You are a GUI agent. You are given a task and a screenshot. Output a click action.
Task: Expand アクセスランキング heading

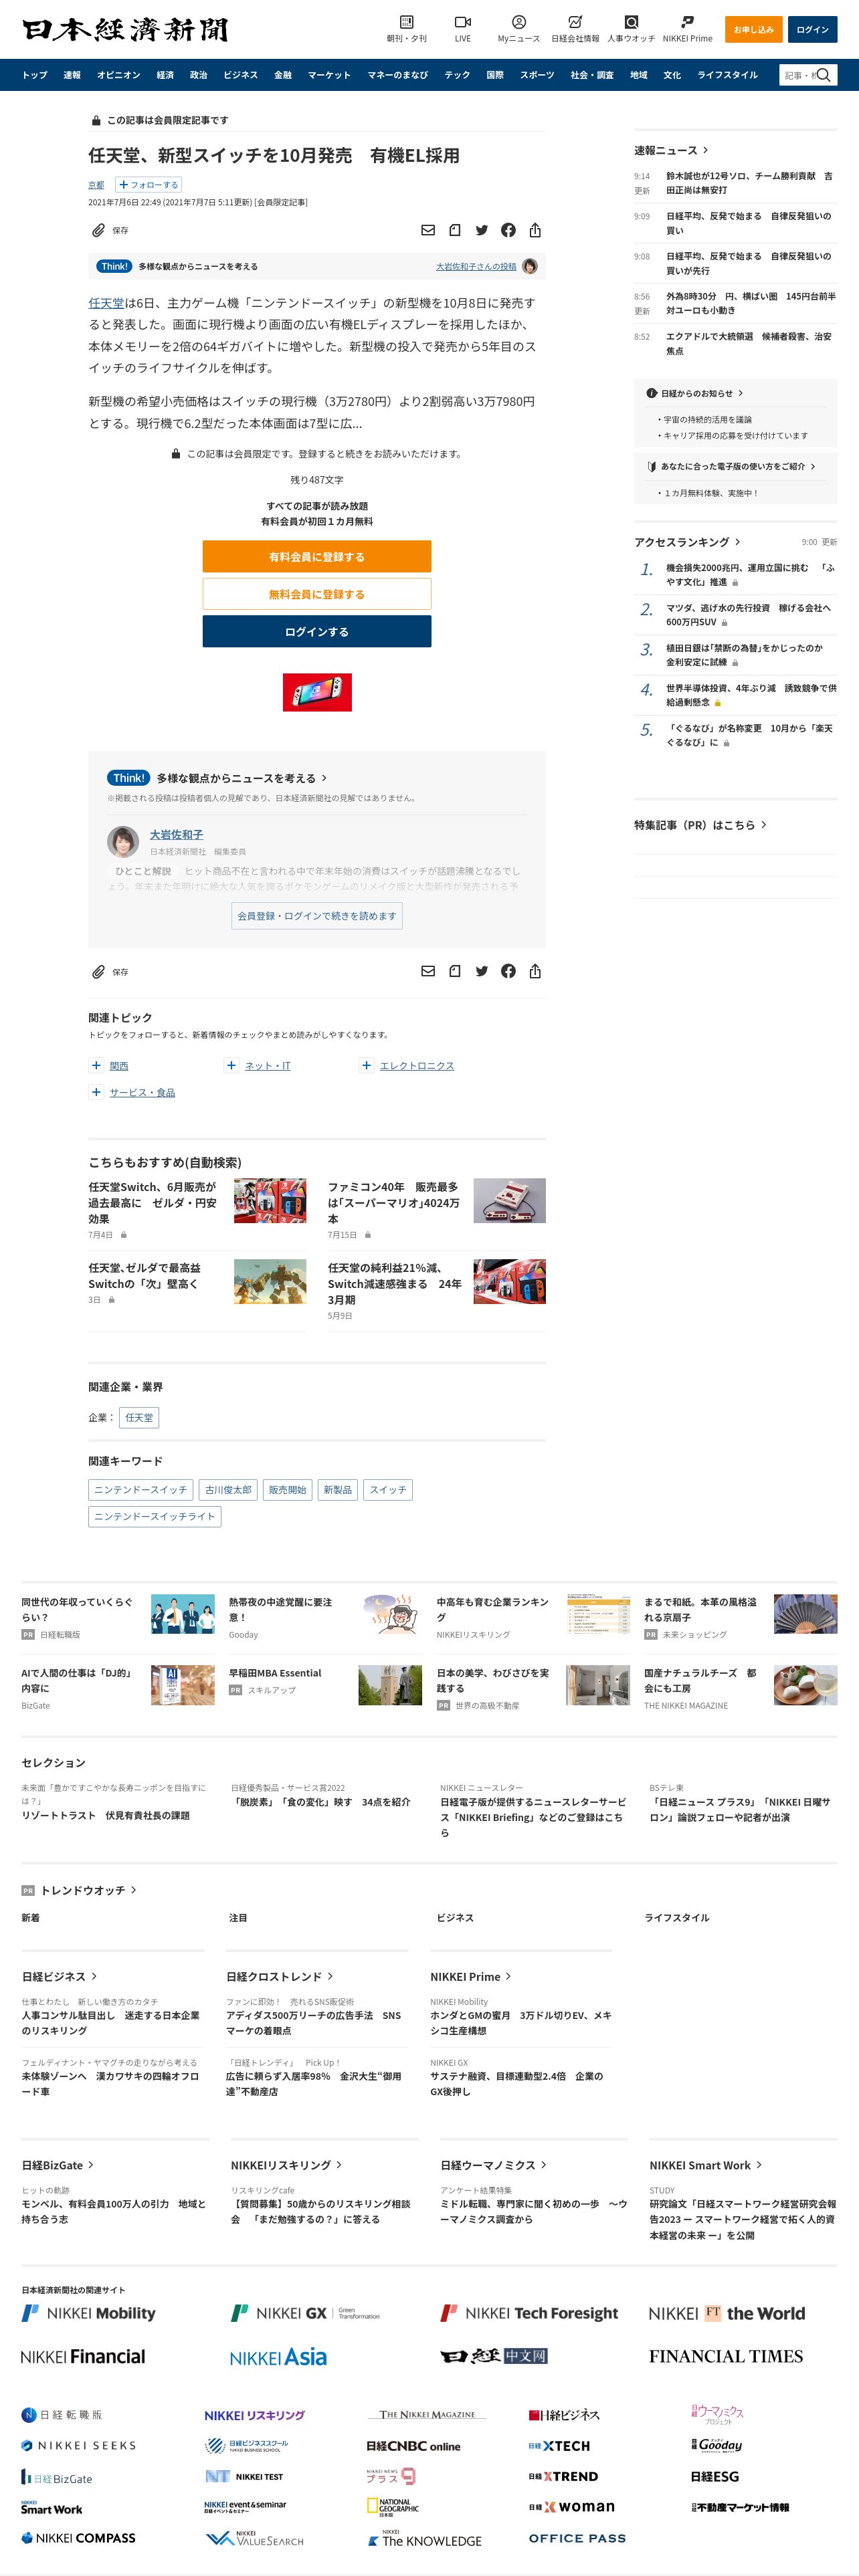(x=687, y=542)
